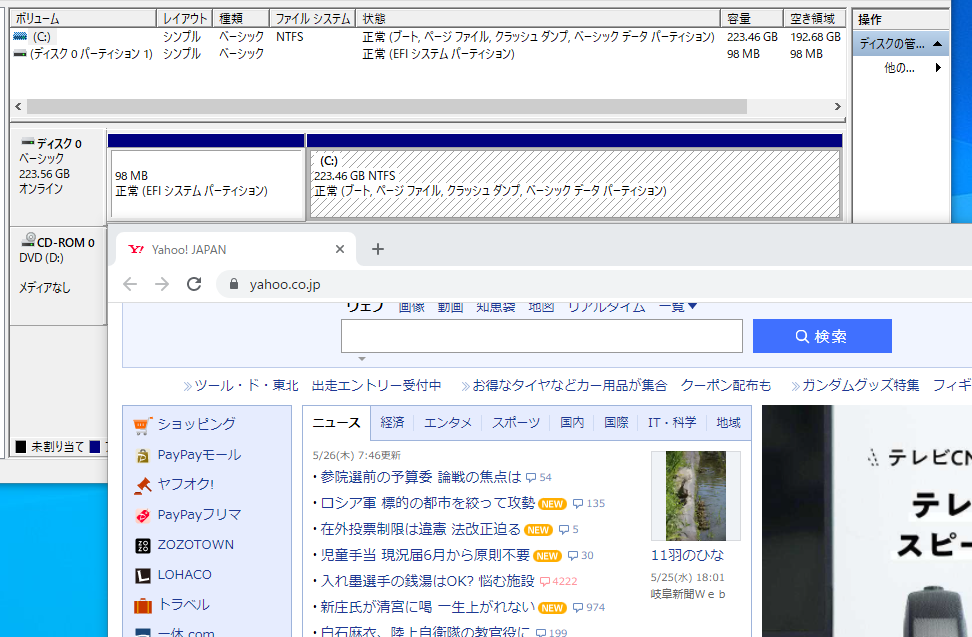Viewport: 972px width, 637px height.
Task: Open the 11羽のひな caption link
Action: point(687,555)
